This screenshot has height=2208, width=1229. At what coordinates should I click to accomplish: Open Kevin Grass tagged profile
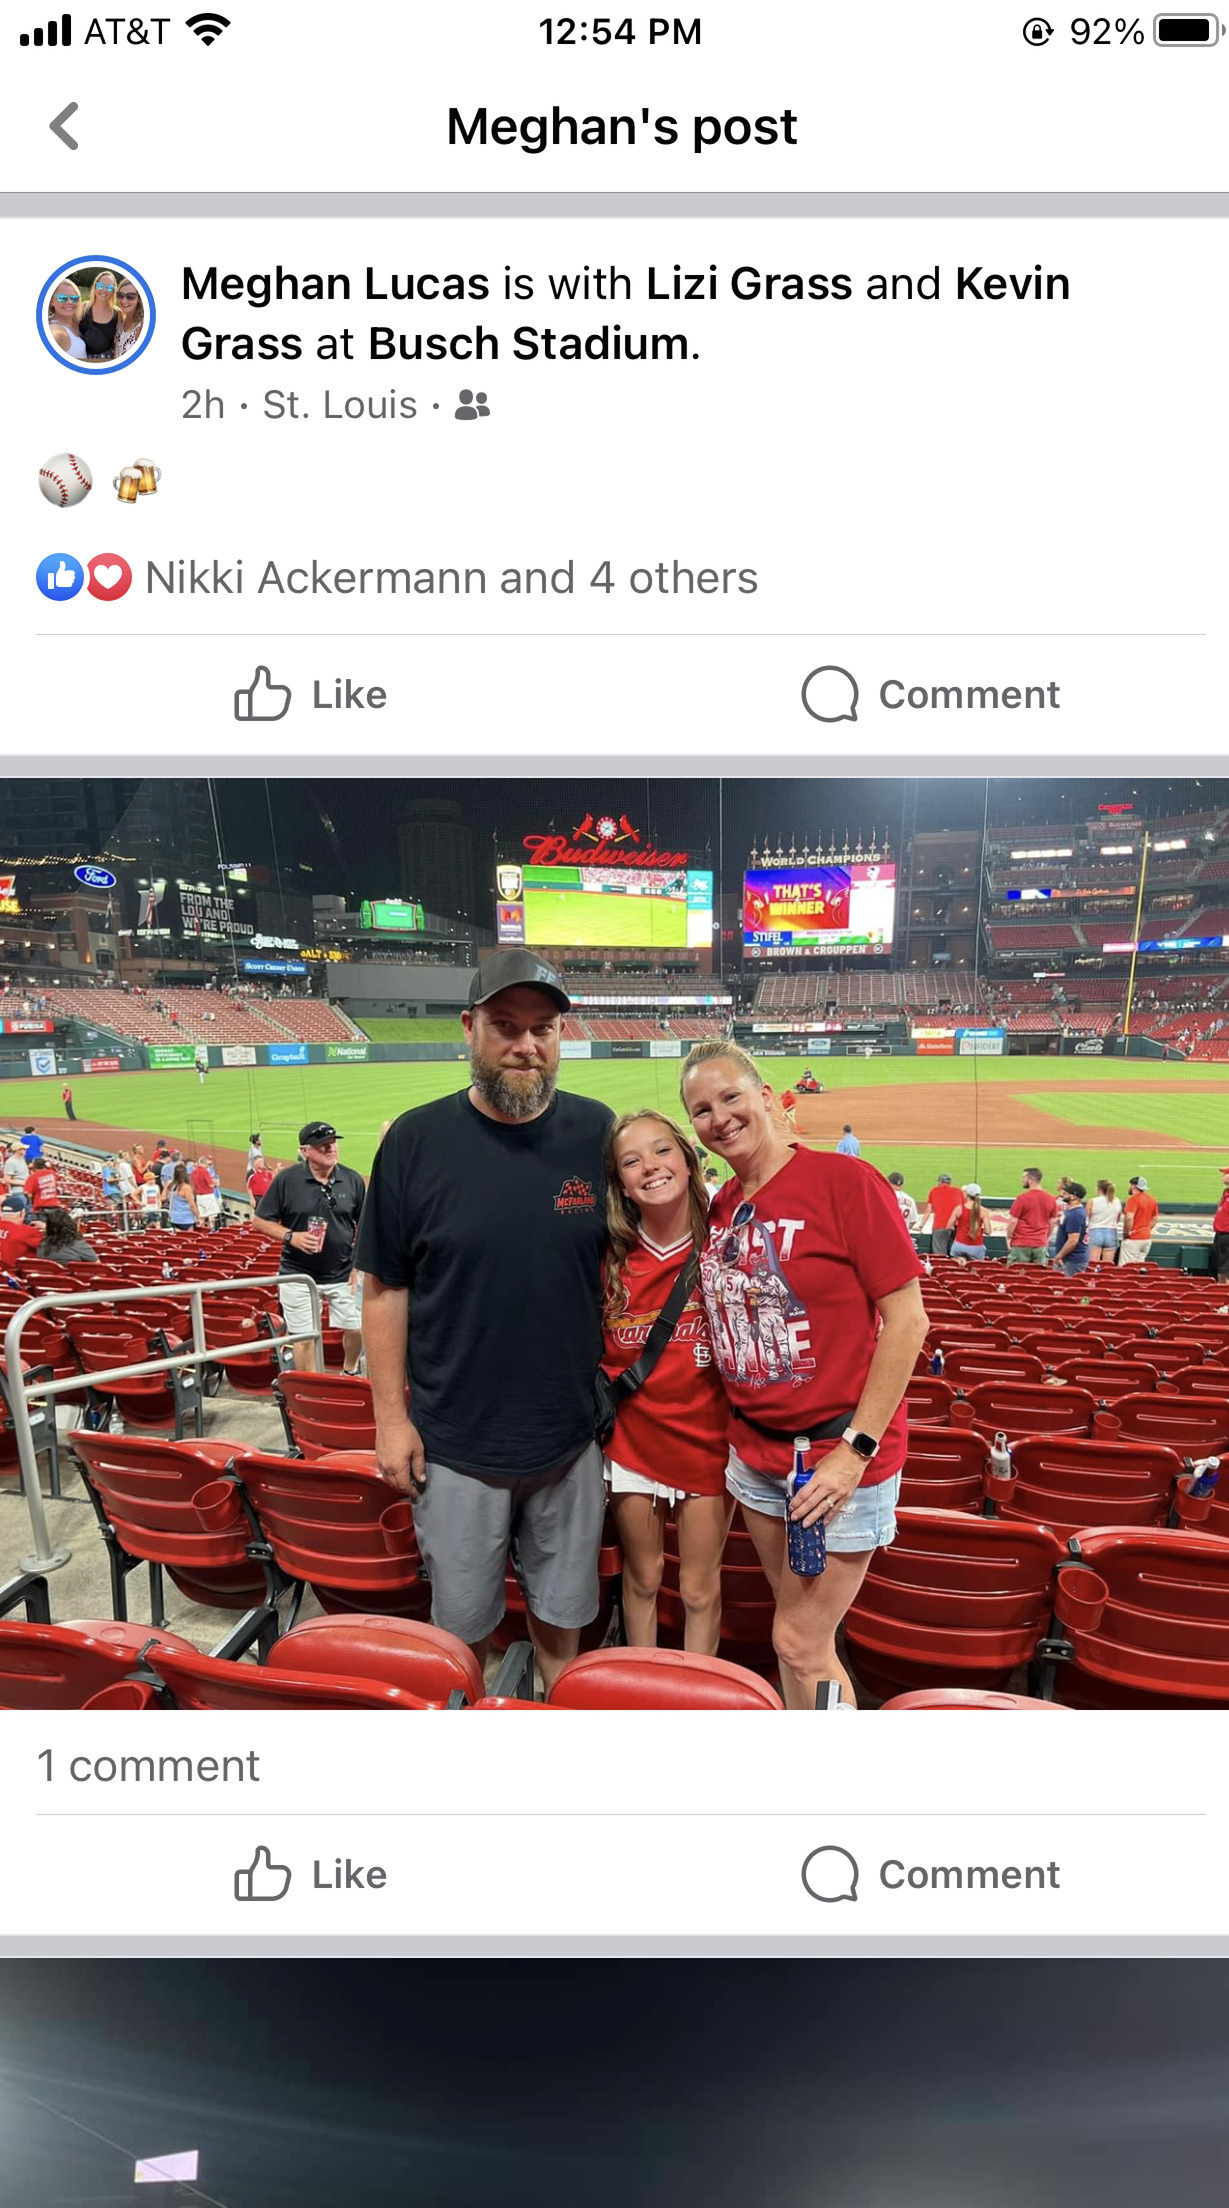(625, 314)
